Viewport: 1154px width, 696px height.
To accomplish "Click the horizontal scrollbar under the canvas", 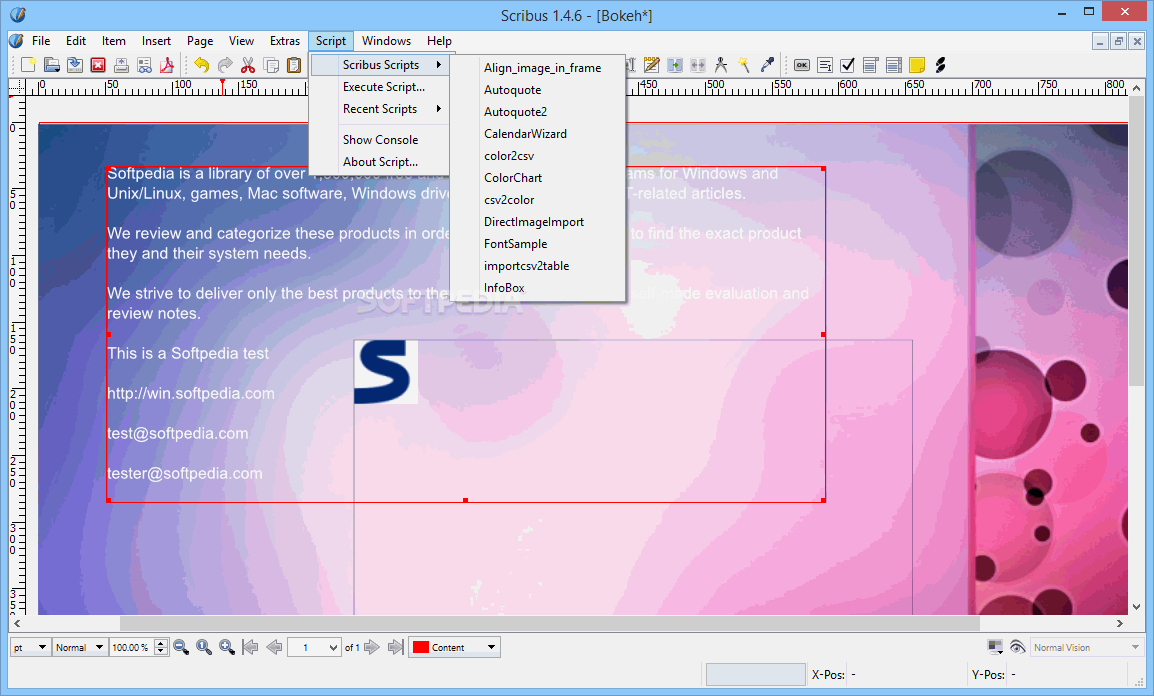I will 550,623.
